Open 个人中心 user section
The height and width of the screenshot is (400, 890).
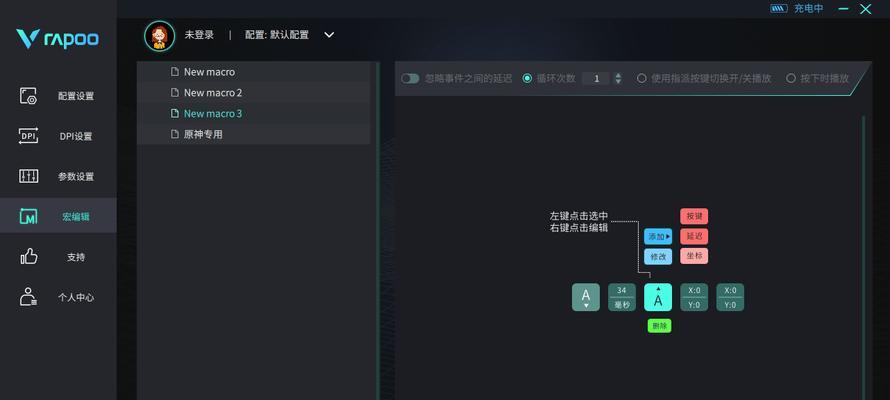[58, 297]
